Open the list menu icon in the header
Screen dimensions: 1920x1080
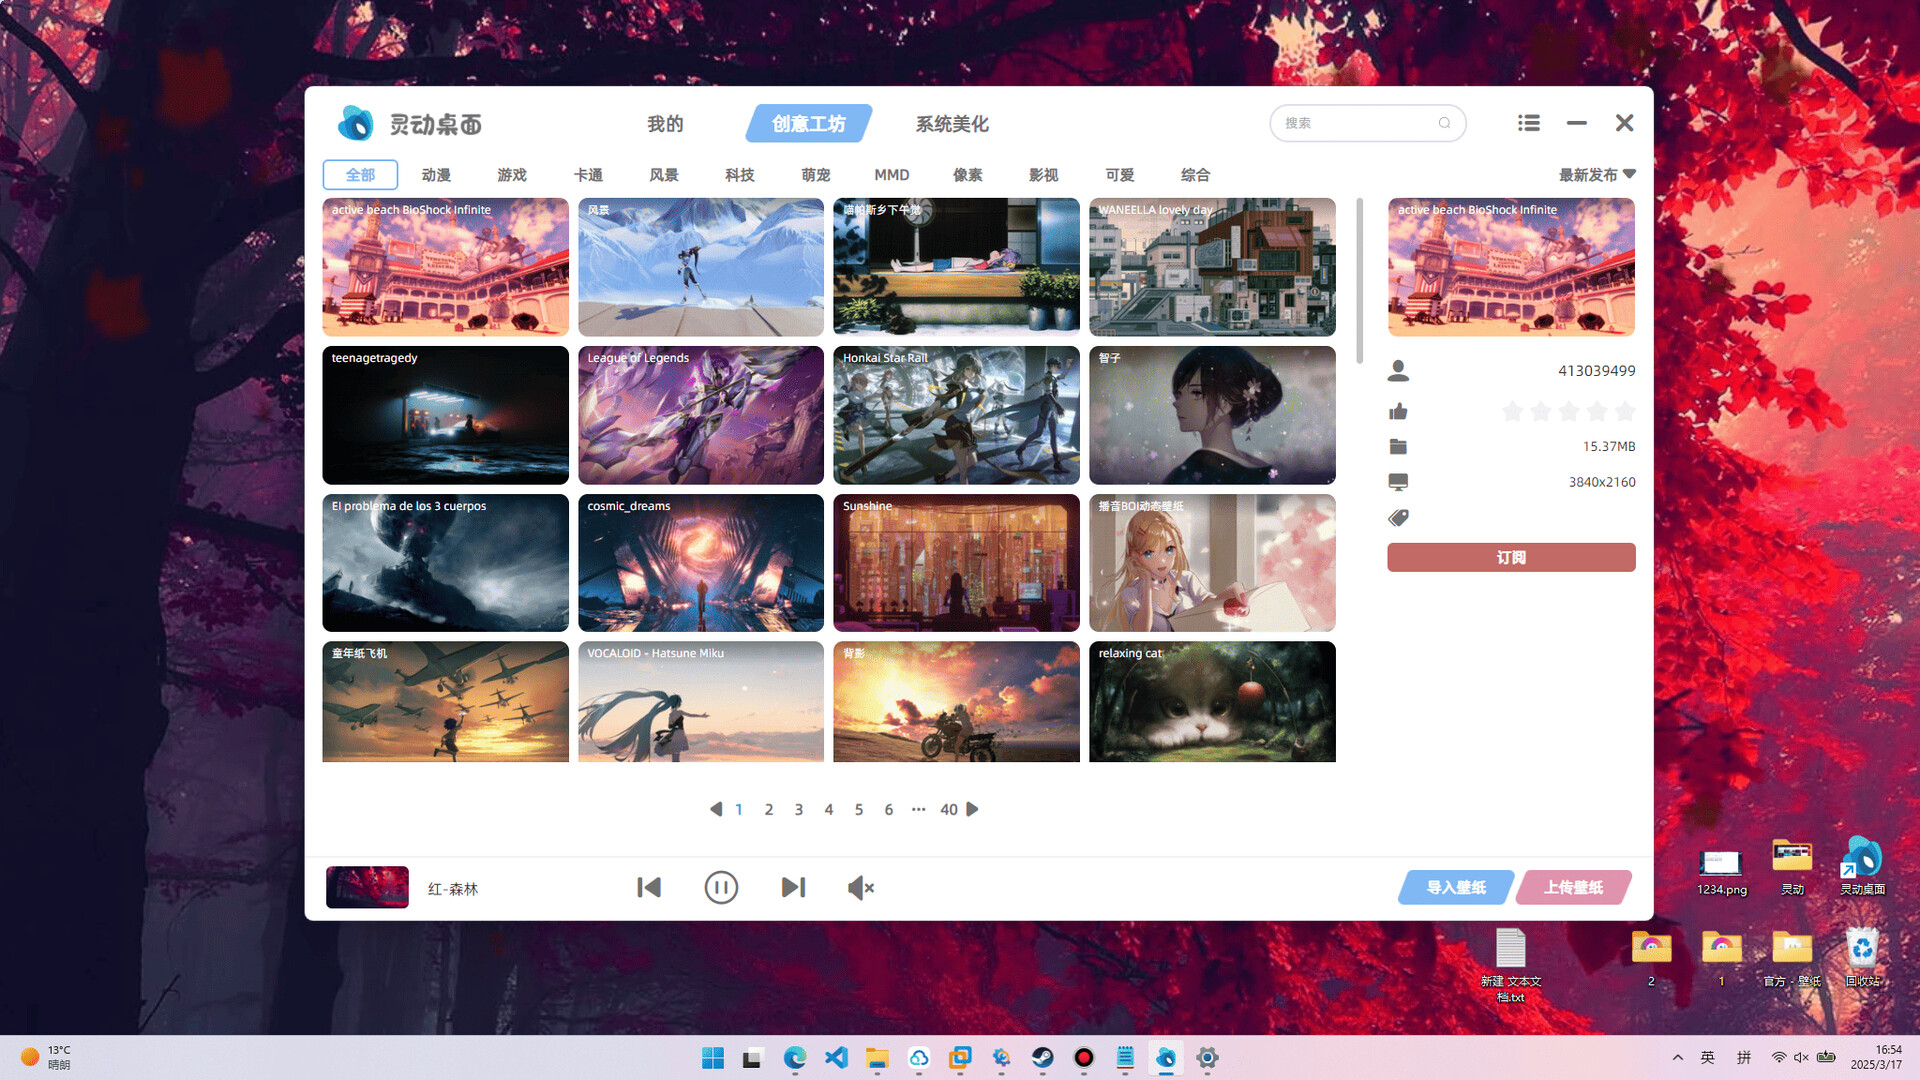(x=1528, y=123)
